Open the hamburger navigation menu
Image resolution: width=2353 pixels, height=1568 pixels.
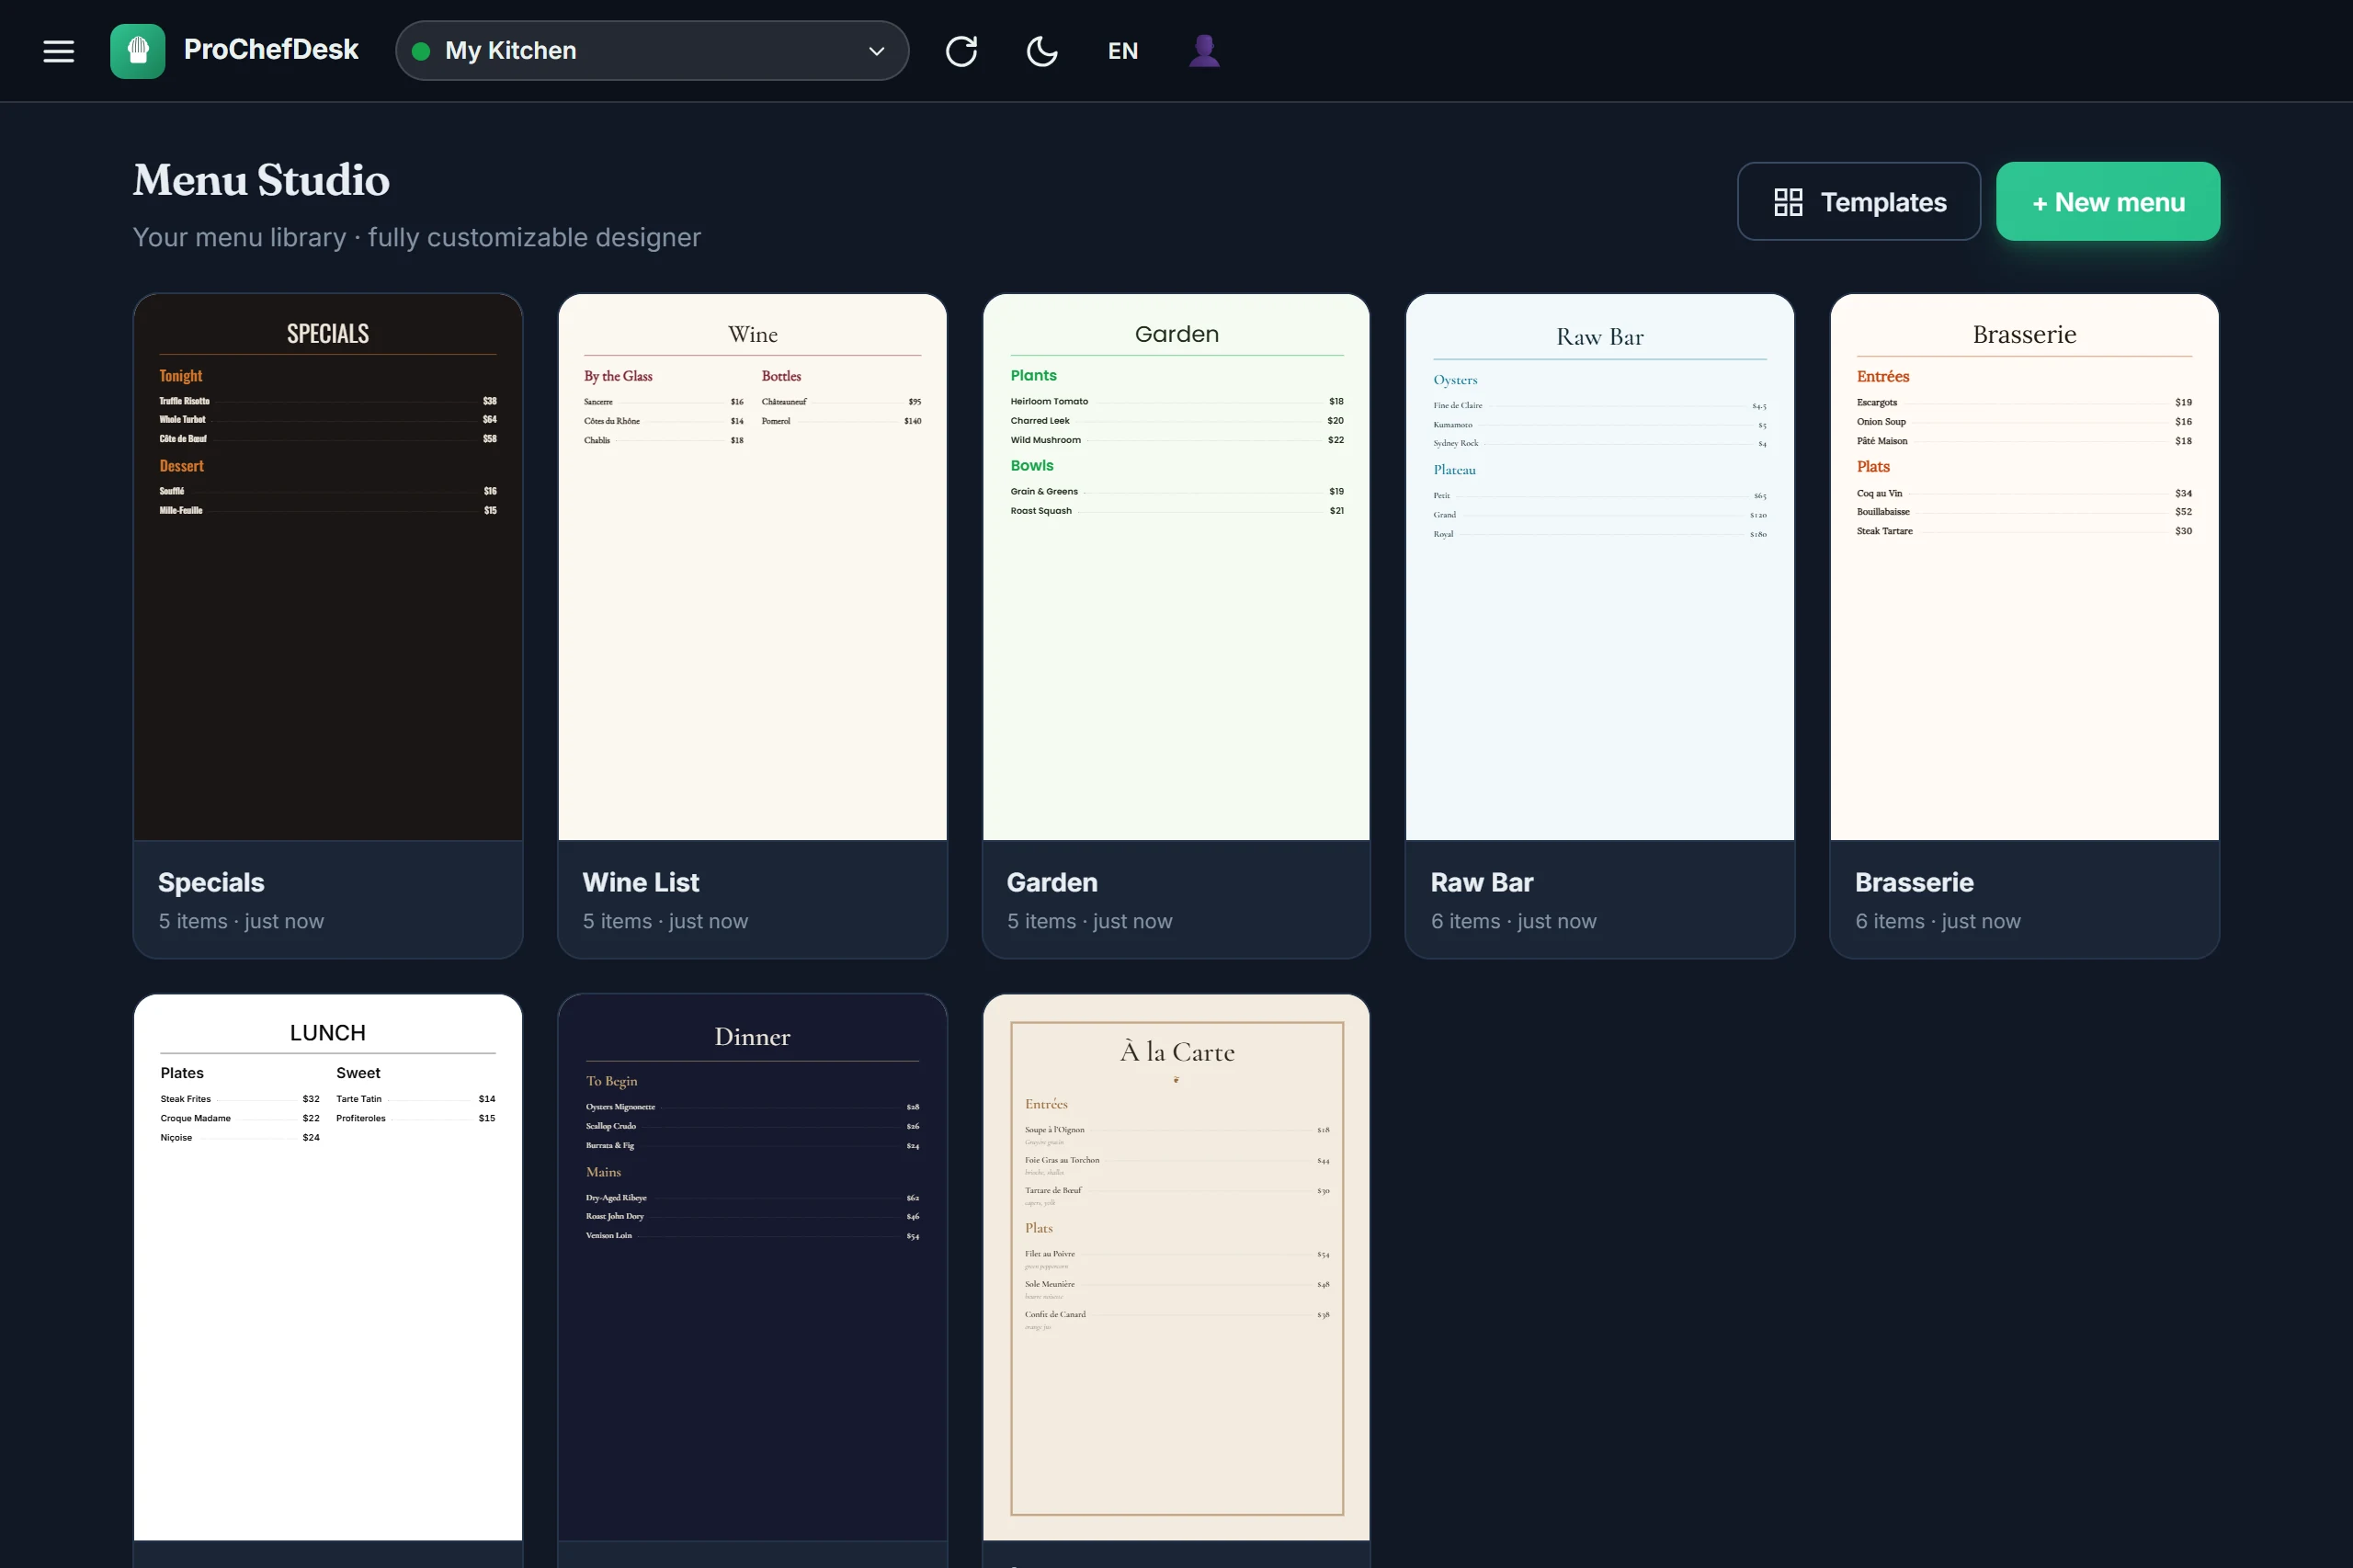pos(59,51)
